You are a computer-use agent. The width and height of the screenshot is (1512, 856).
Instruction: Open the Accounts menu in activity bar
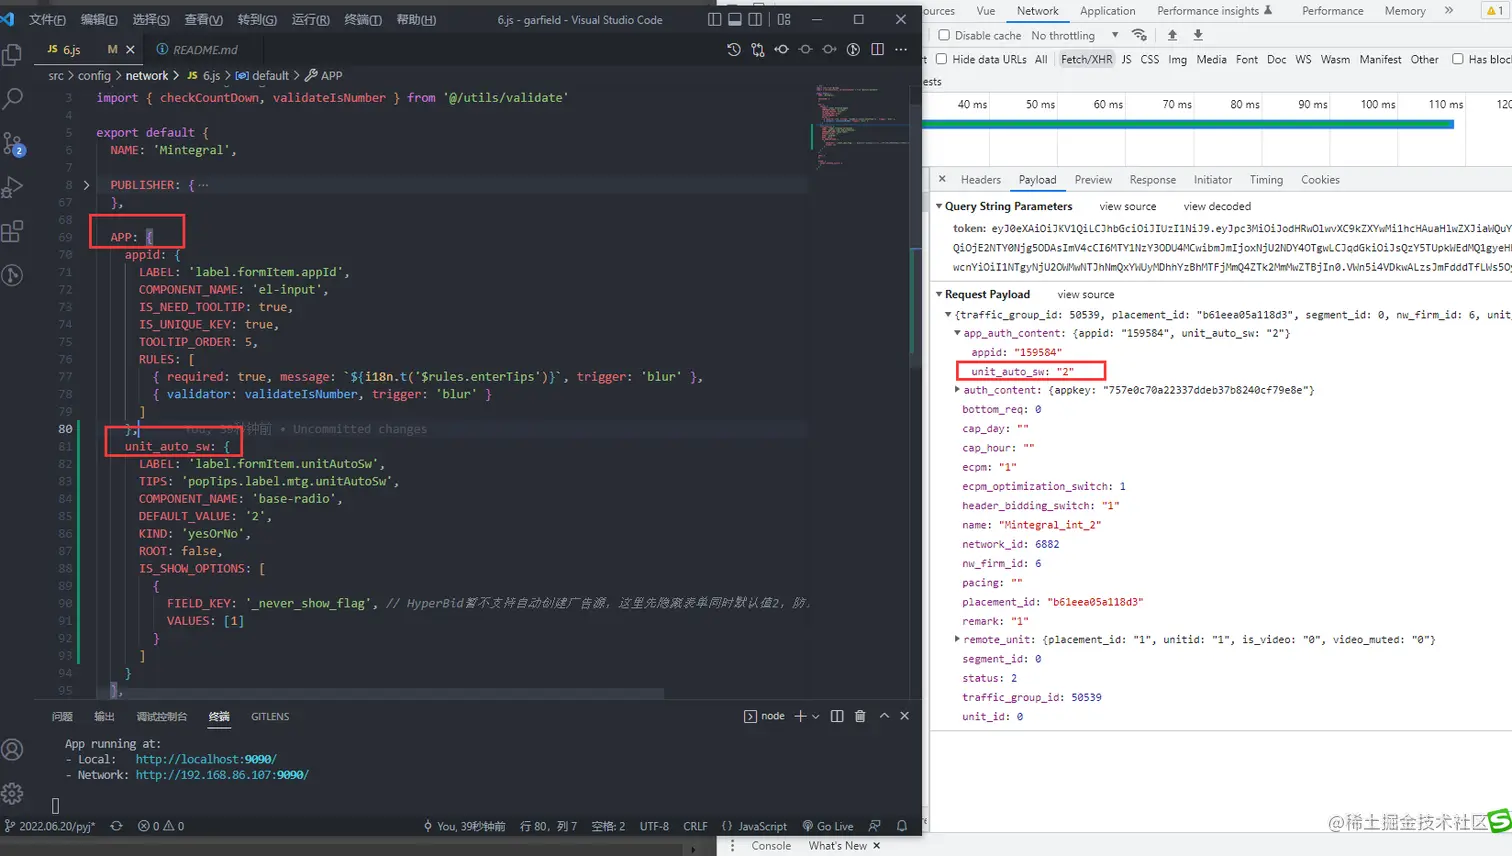coord(13,749)
